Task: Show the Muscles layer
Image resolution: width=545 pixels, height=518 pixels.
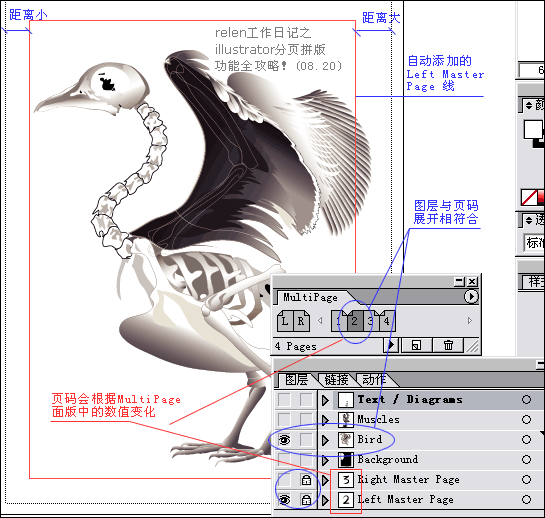Action: [284, 420]
